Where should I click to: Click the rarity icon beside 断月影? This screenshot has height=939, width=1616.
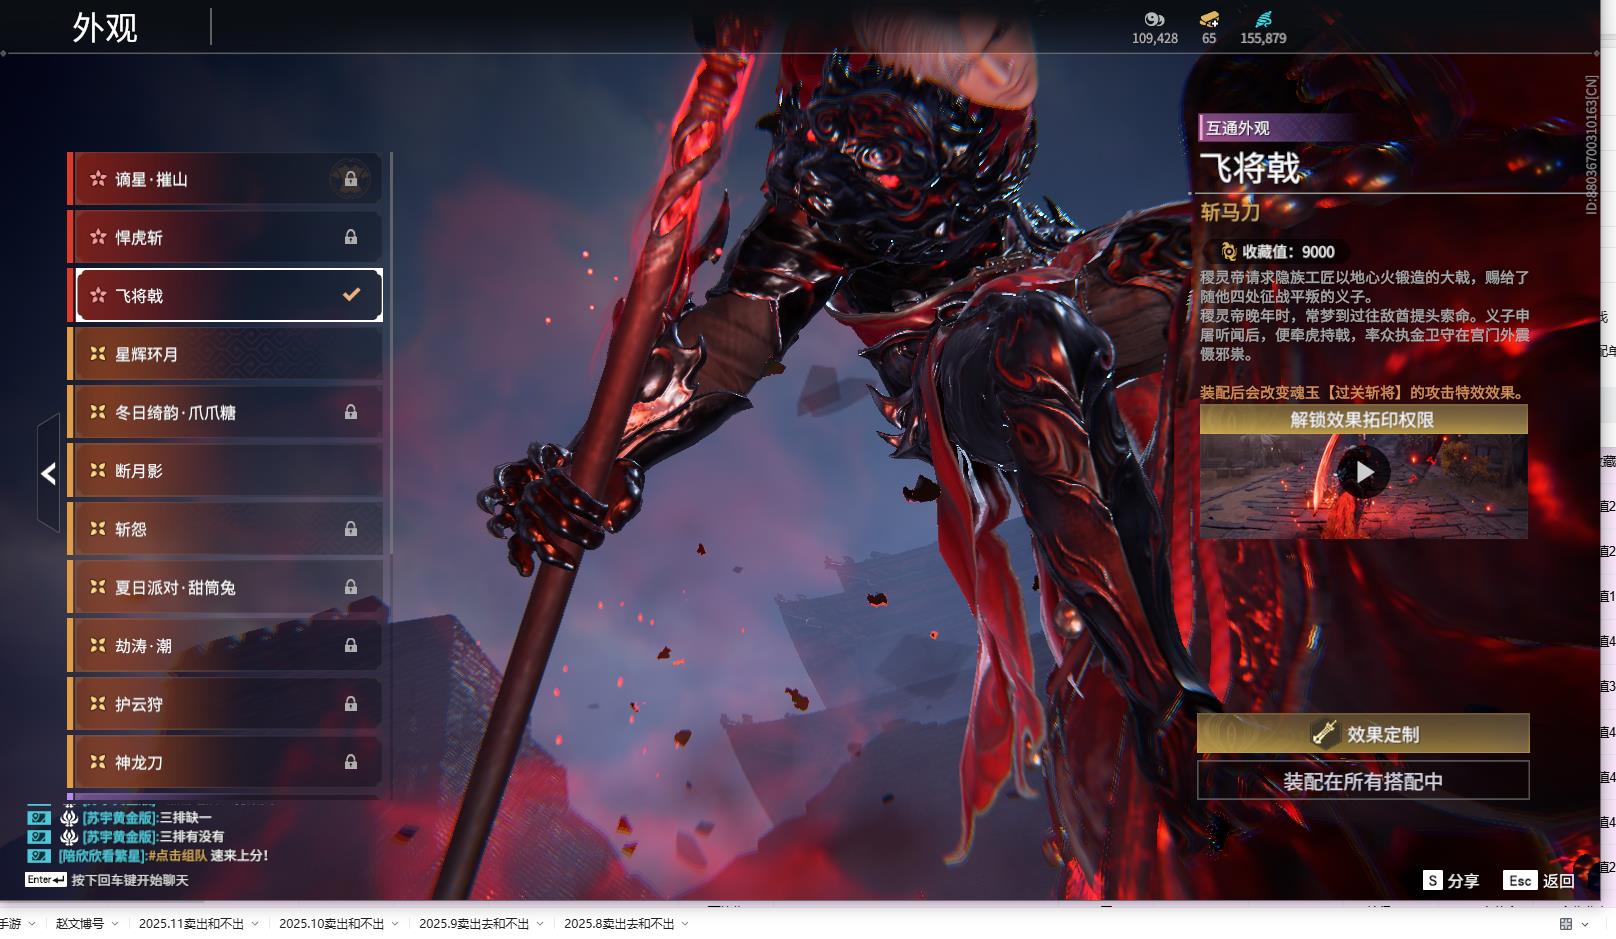point(98,470)
